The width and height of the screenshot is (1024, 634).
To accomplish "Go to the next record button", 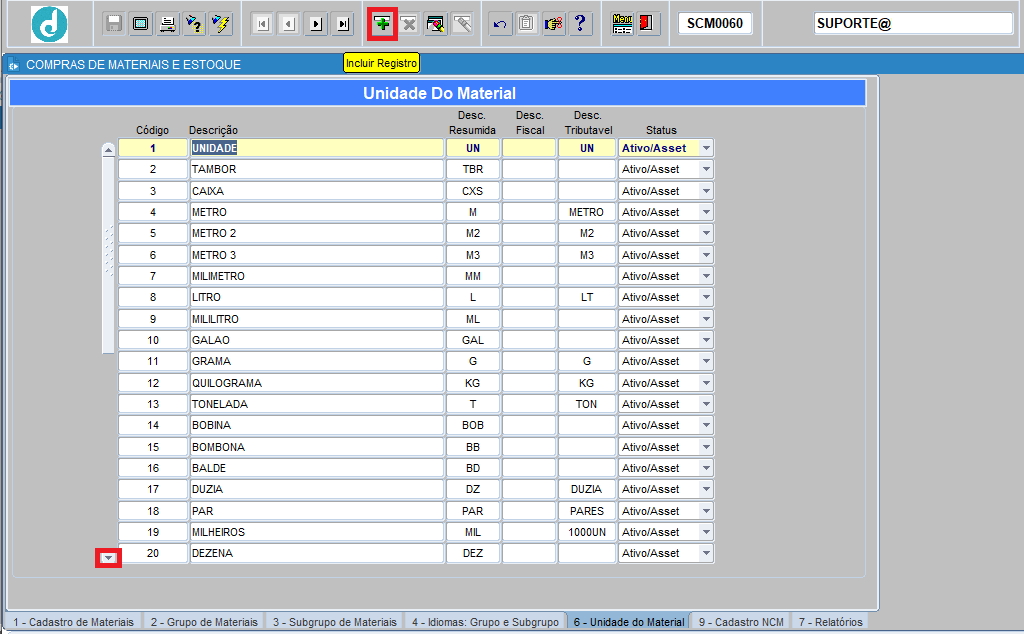I will click(x=316, y=24).
